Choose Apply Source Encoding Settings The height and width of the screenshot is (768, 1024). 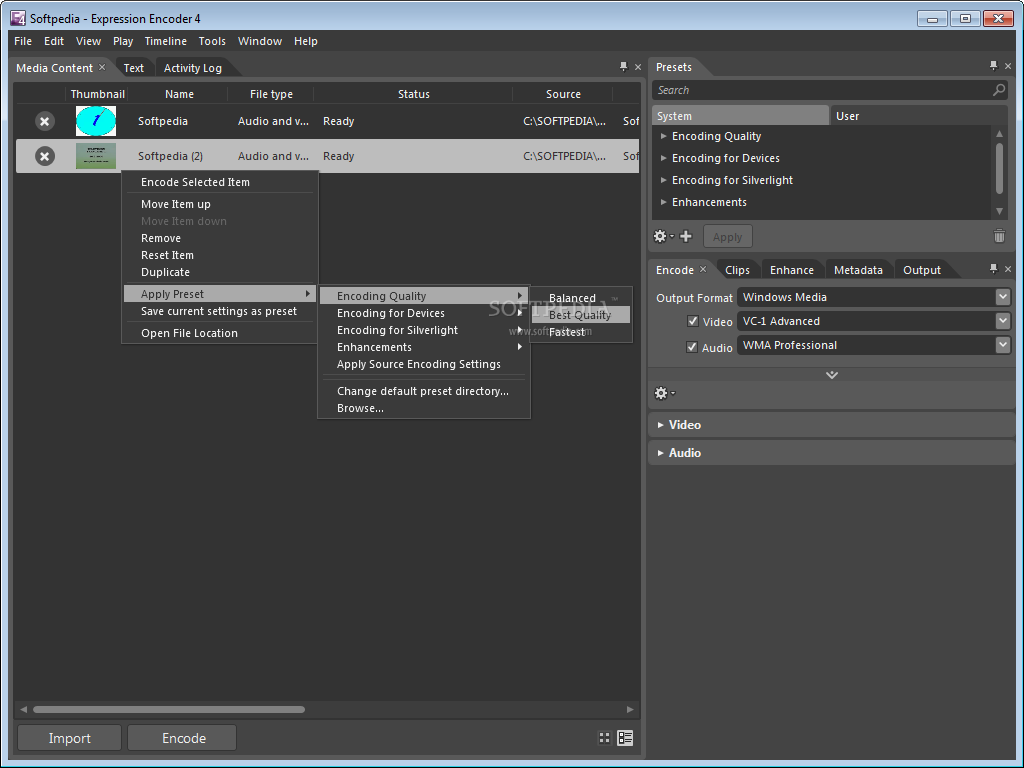pos(423,364)
